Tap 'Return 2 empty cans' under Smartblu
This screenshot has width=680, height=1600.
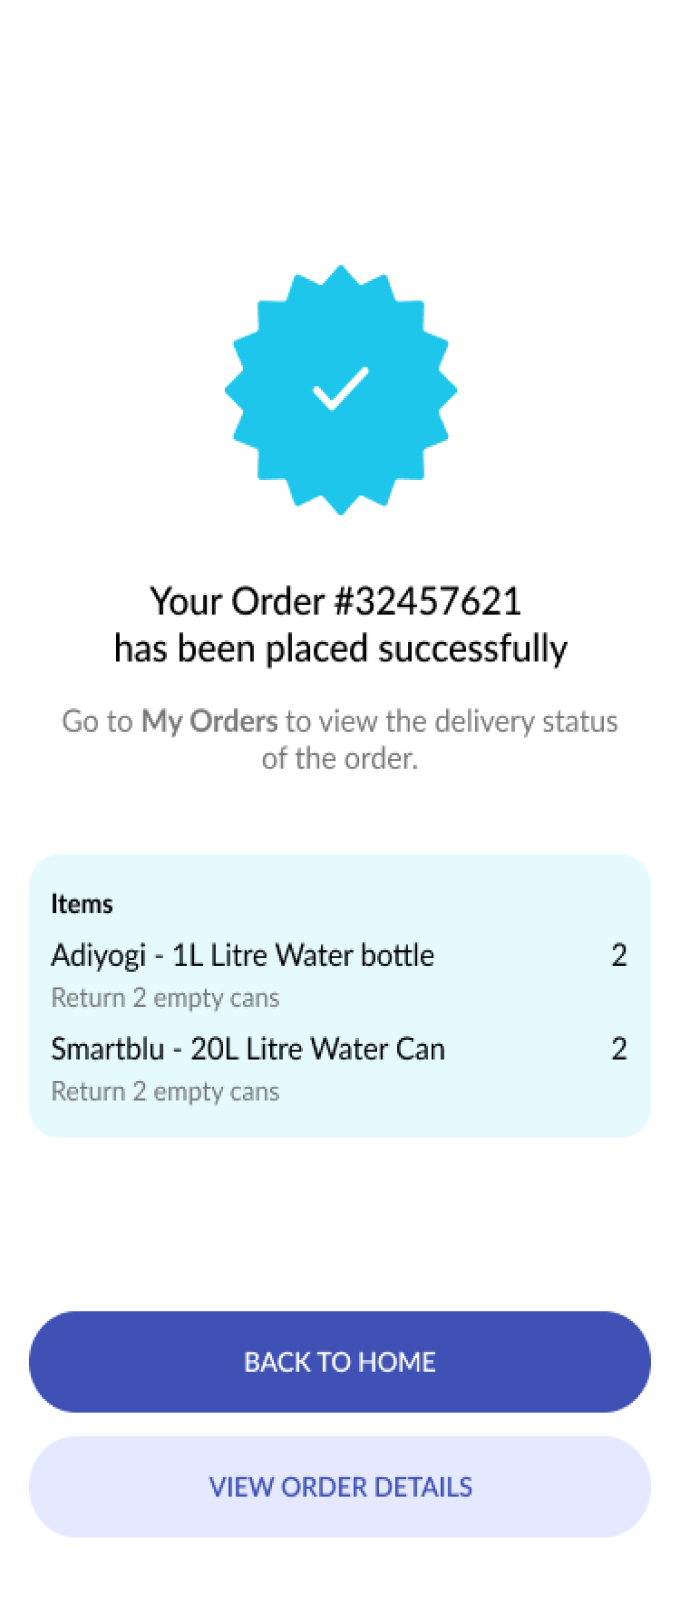(165, 1092)
